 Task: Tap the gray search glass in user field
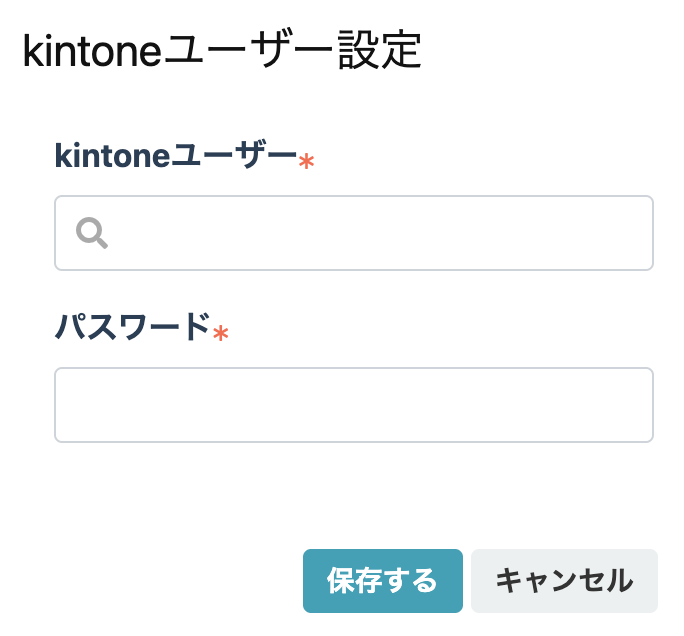click(92, 233)
